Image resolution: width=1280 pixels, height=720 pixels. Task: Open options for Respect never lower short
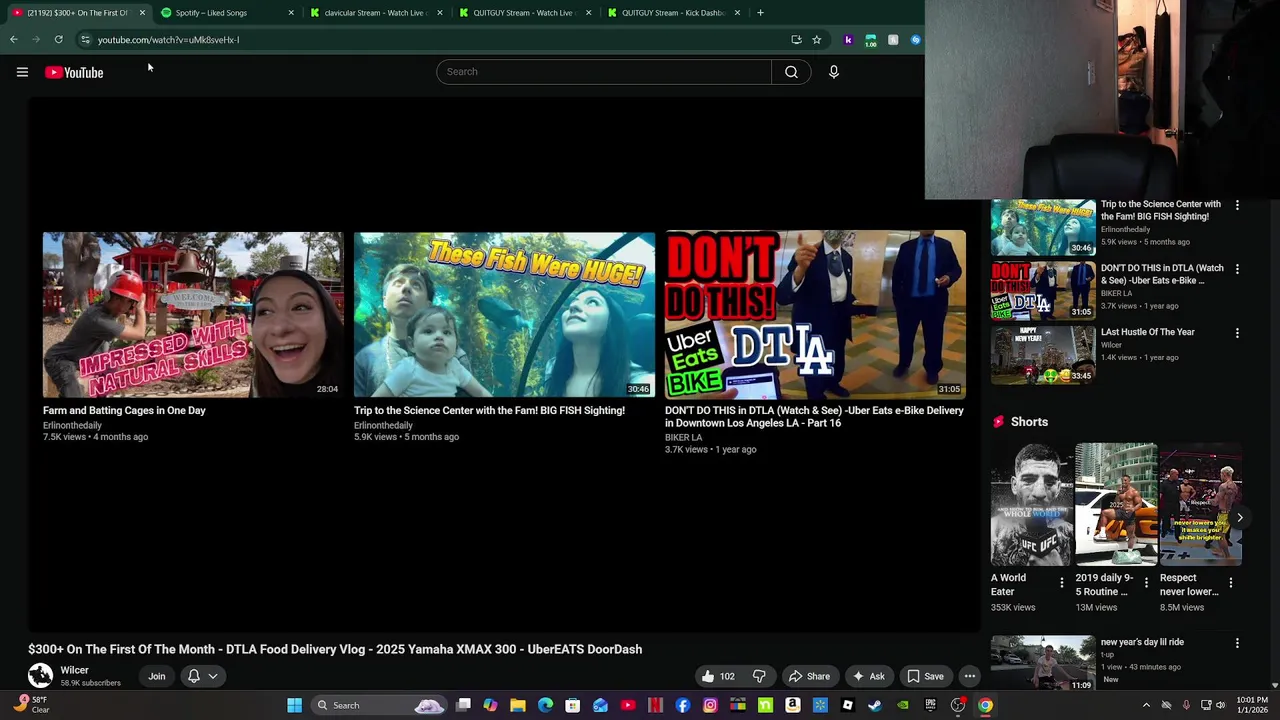(x=1230, y=583)
